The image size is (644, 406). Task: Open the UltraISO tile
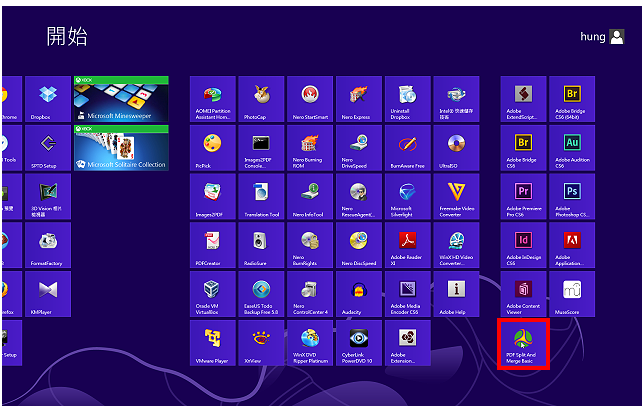click(456, 148)
